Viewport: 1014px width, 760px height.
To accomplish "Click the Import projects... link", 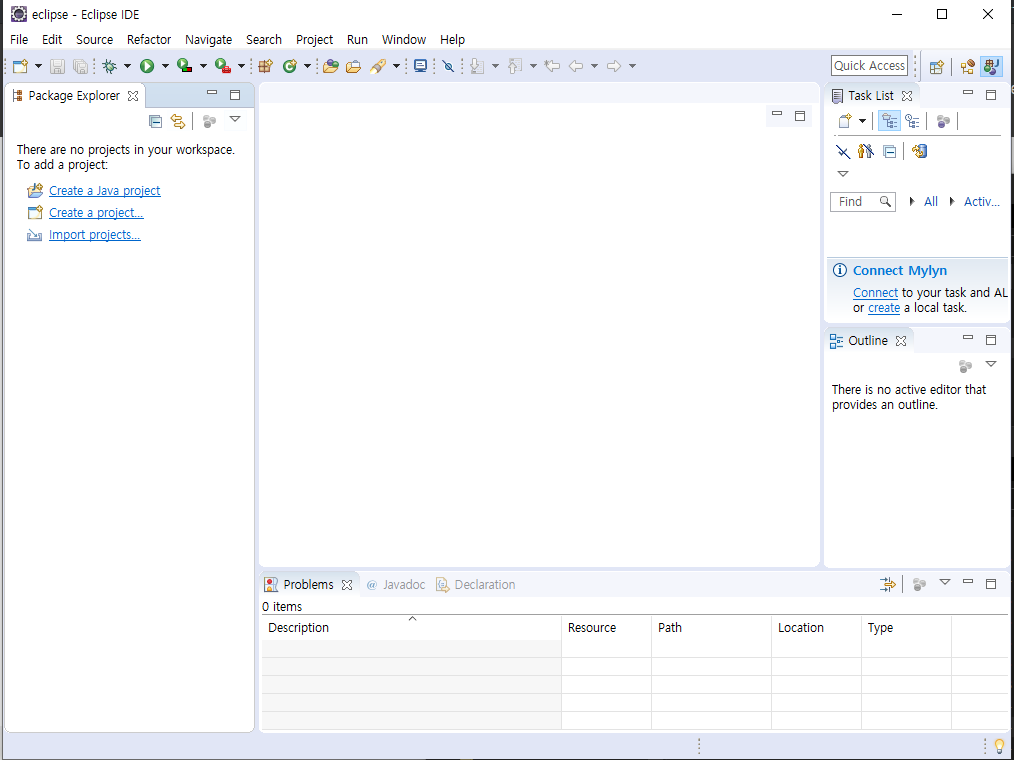I will tap(94, 235).
